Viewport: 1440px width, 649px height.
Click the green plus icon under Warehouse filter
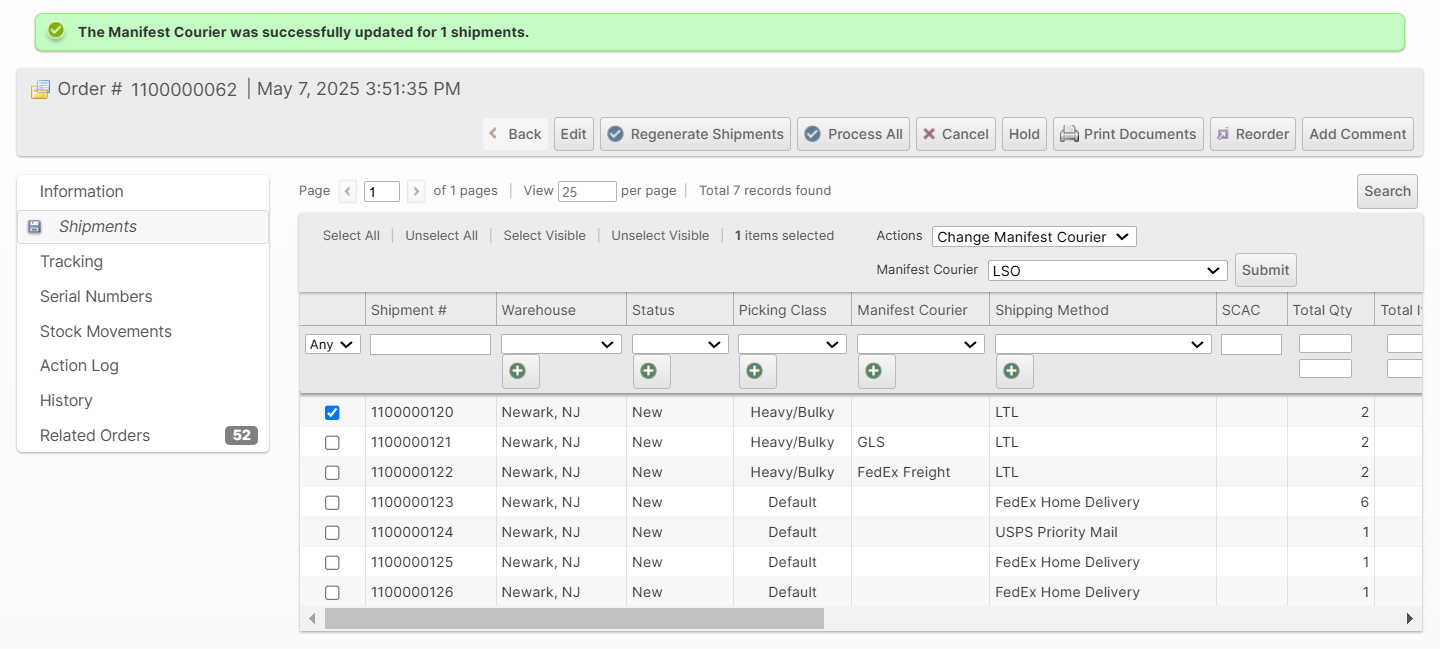520,371
